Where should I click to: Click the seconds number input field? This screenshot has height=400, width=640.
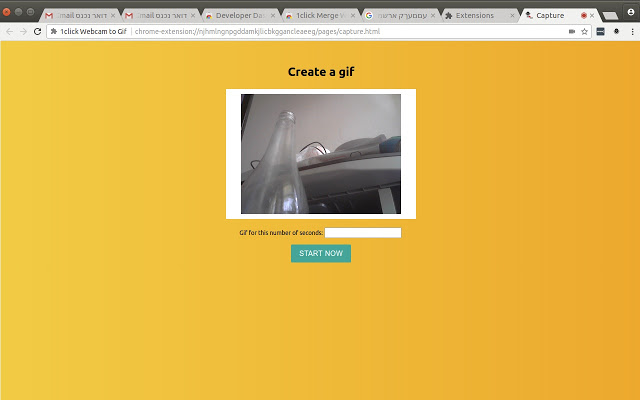click(x=363, y=233)
